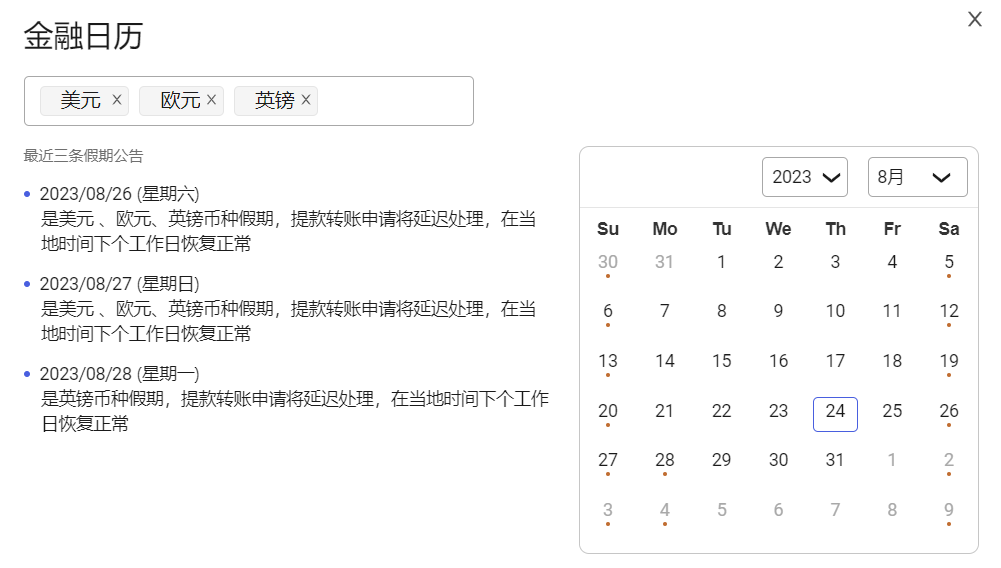Open the 2023/08/27 (星期日) holiday notice
Screen dimensions: 1001x568
[x=119, y=284]
